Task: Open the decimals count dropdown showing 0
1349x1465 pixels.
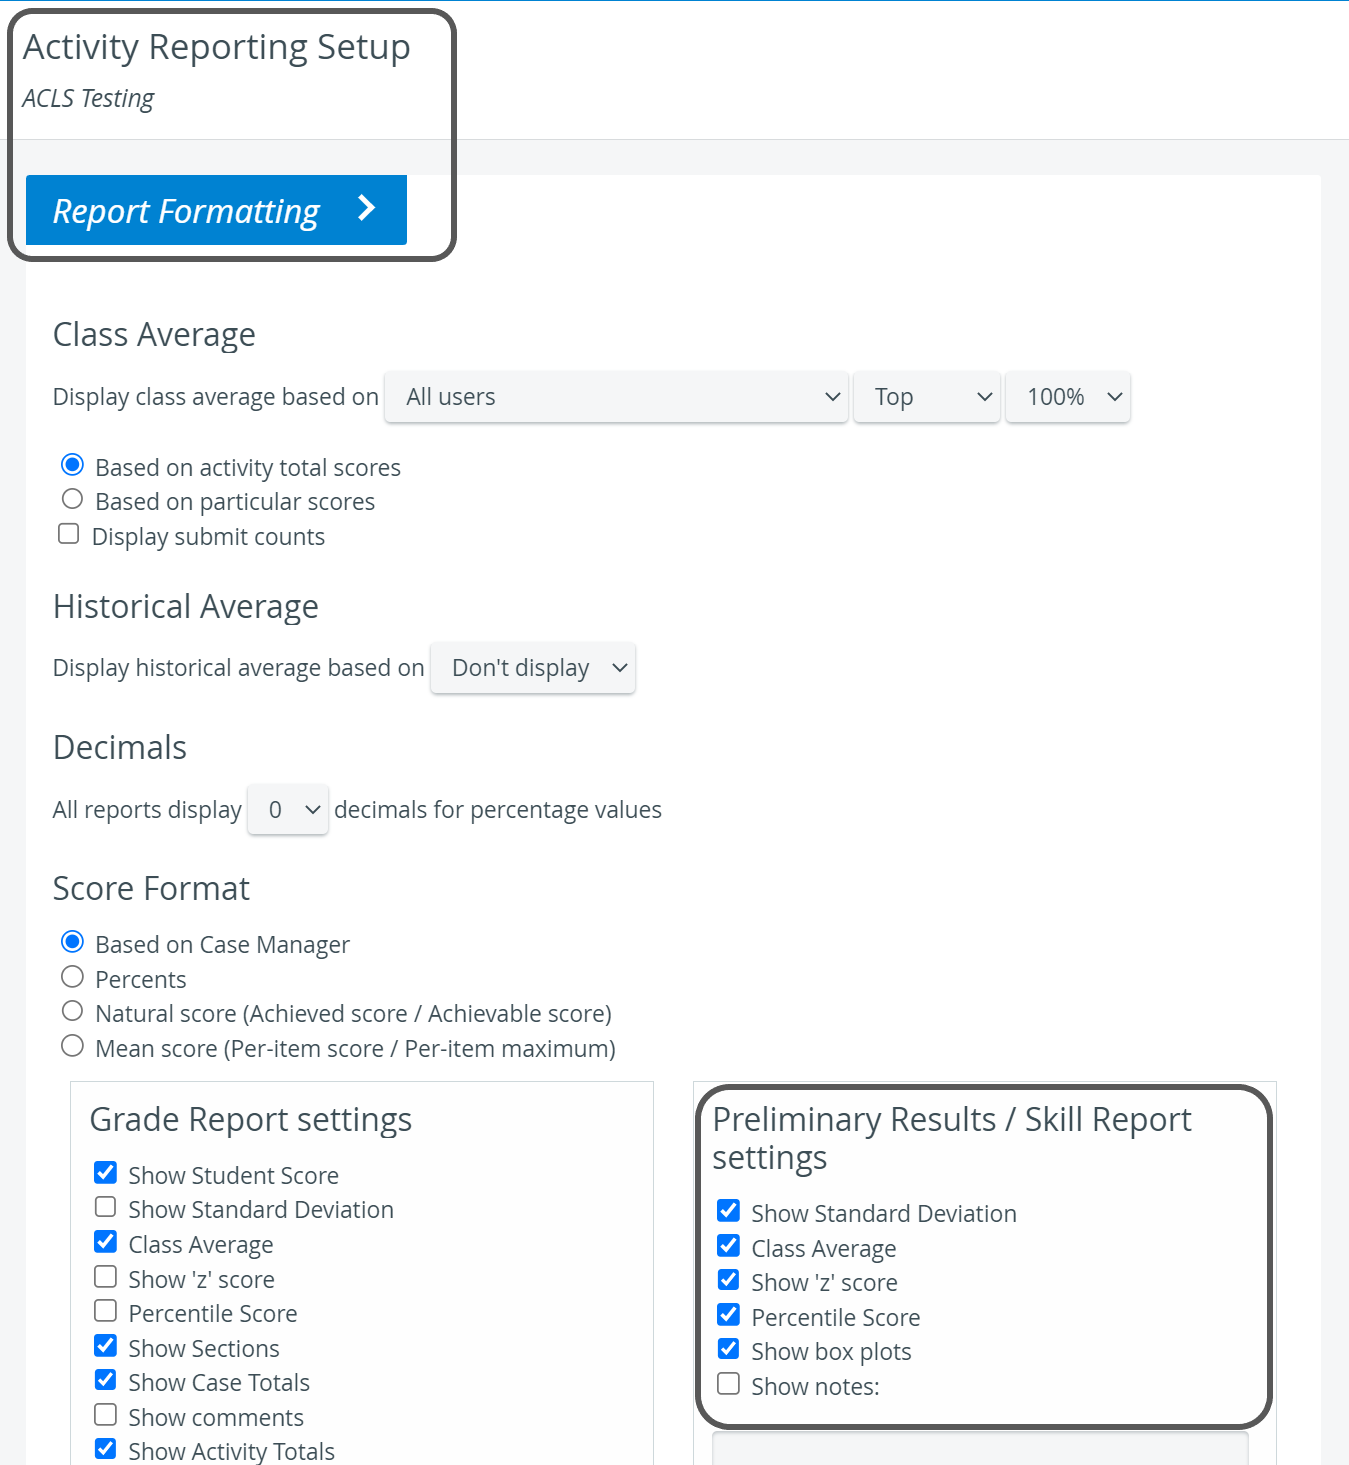Action: pos(288,809)
